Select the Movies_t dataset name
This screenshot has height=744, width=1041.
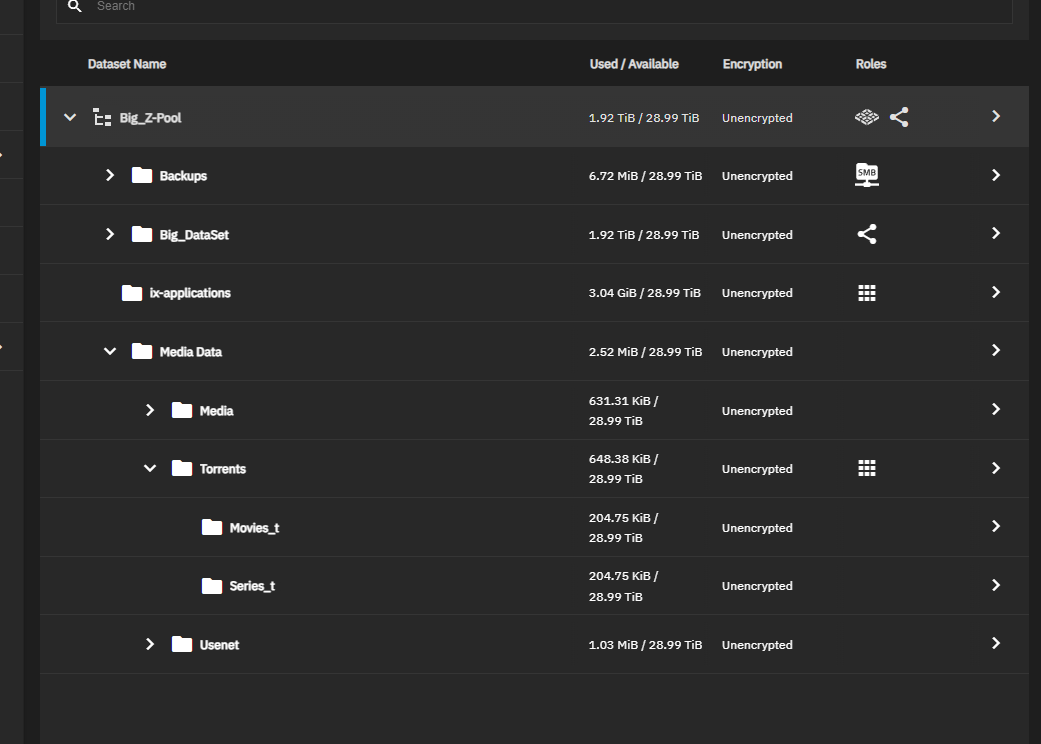click(x=254, y=528)
